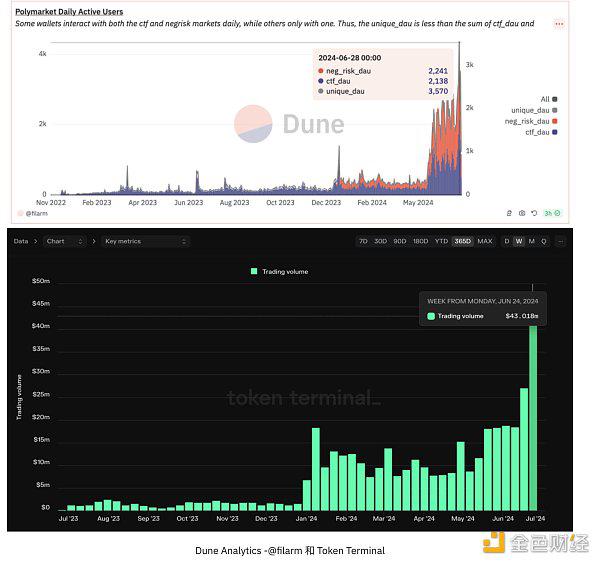This screenshot has width=600, height=564.
Task: Click unique_dau value 3,570 in tooltip
Action: 438,91
